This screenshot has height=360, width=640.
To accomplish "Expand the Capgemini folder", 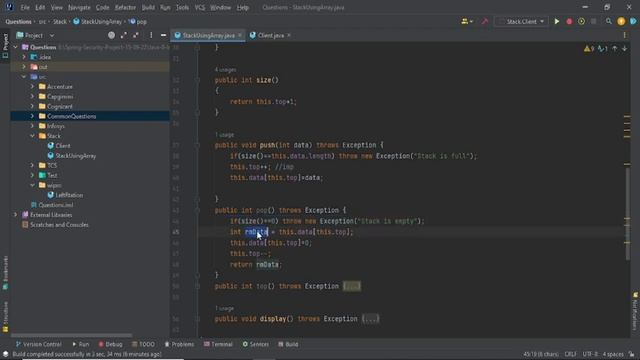I will click(x=32, y=96).
